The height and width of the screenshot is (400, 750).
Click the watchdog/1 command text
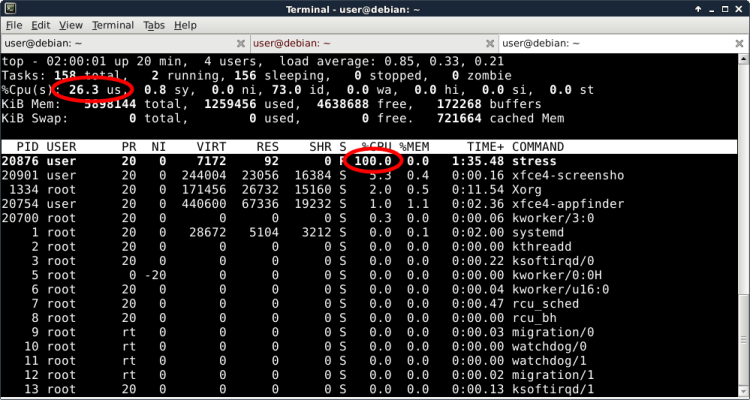point(549,361)
